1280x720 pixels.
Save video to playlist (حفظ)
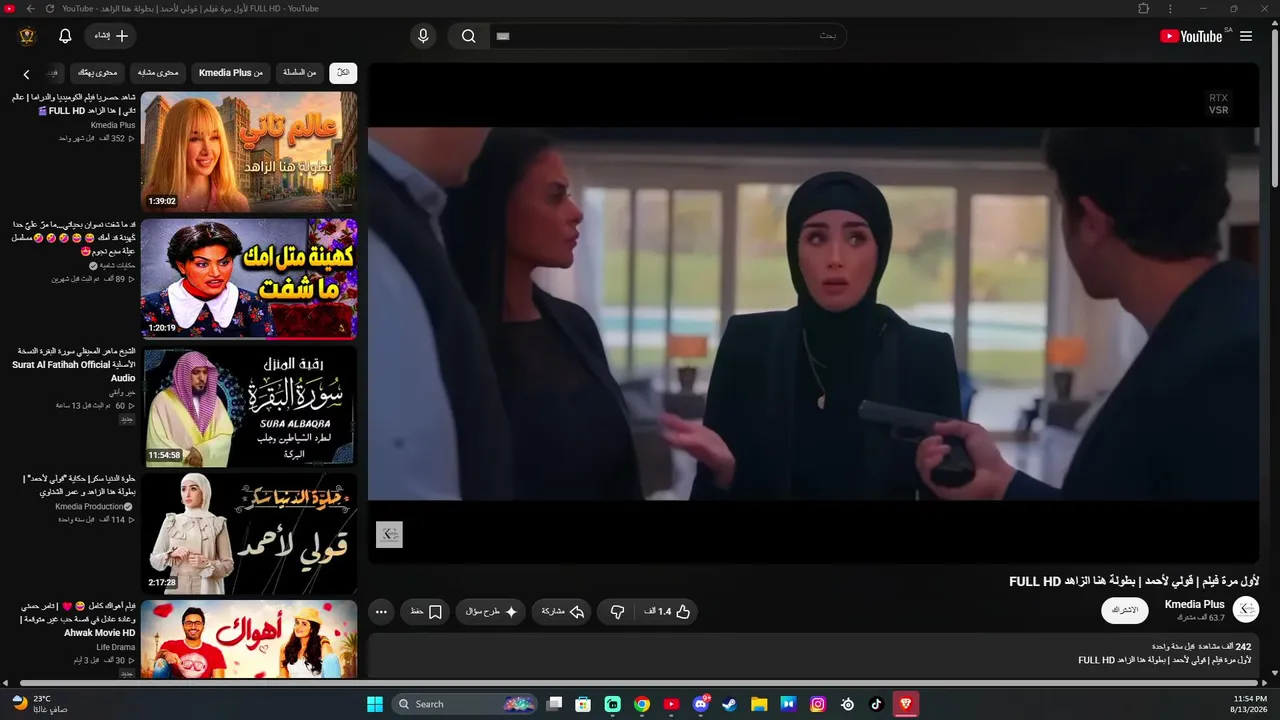[426, 611]
